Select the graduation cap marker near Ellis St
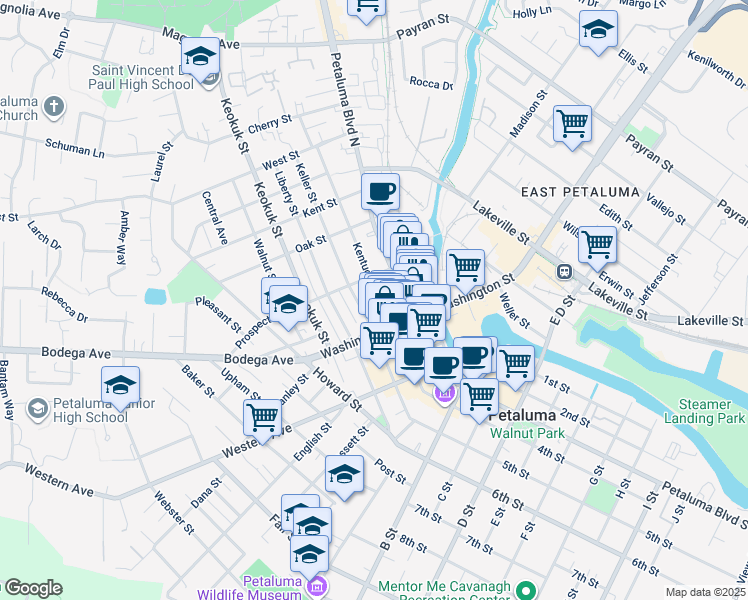The image size is (748, 600). click(x=598, y=29)
